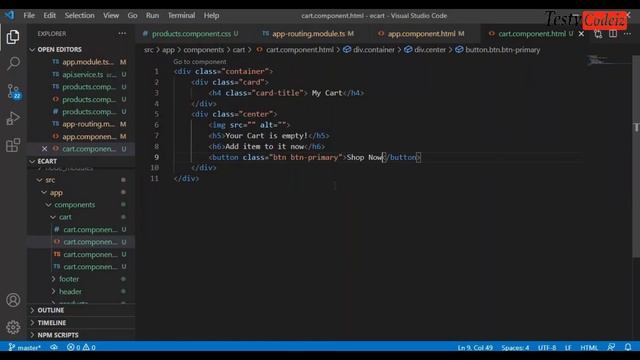Close cart.componen... in Open Editors list
This screenshot has height=360, width=640.
tap(44, 149)
